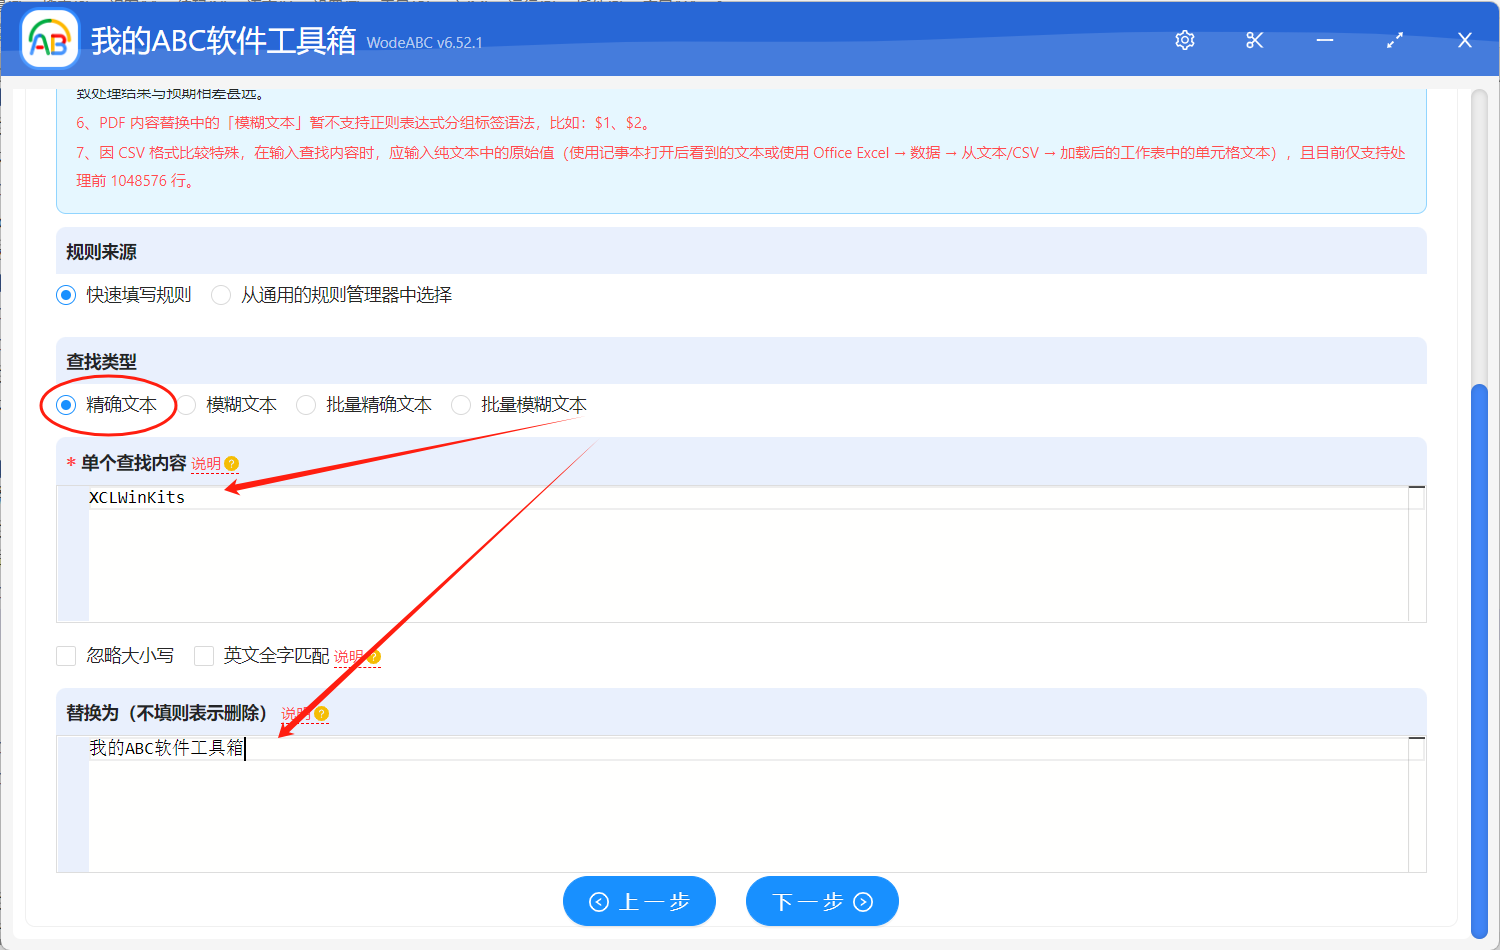Choose the 批量模糊文本 search type

click(461, 405)
